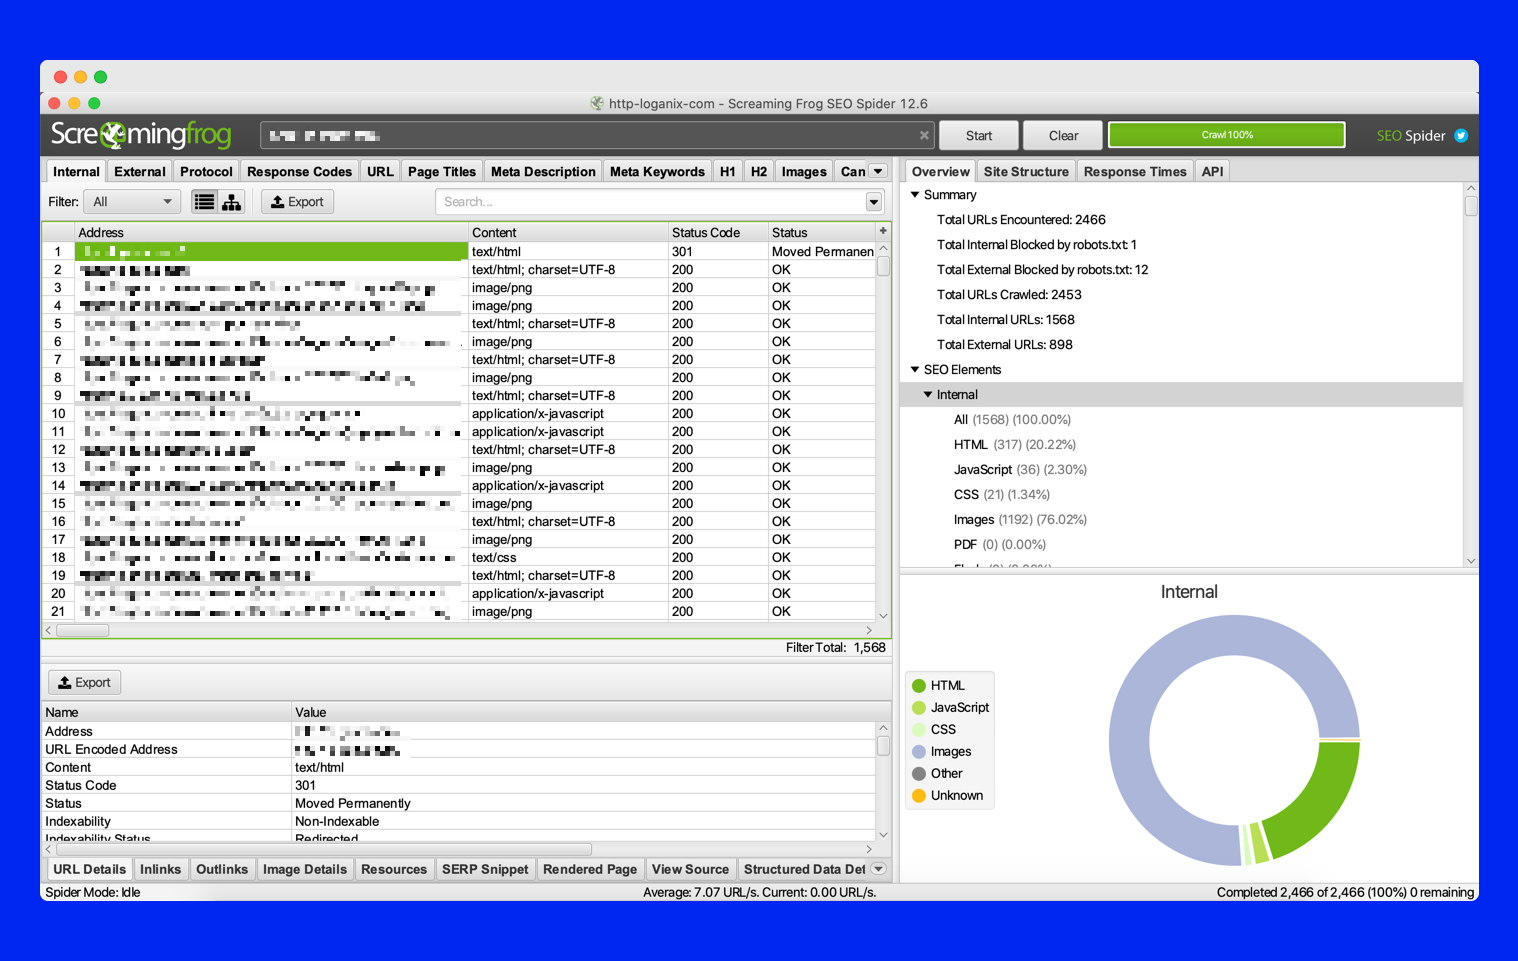Viewport: 1518px width, 961px height.
Task: Select All (1568) in Internal tree
Action: pos(1012,420)
